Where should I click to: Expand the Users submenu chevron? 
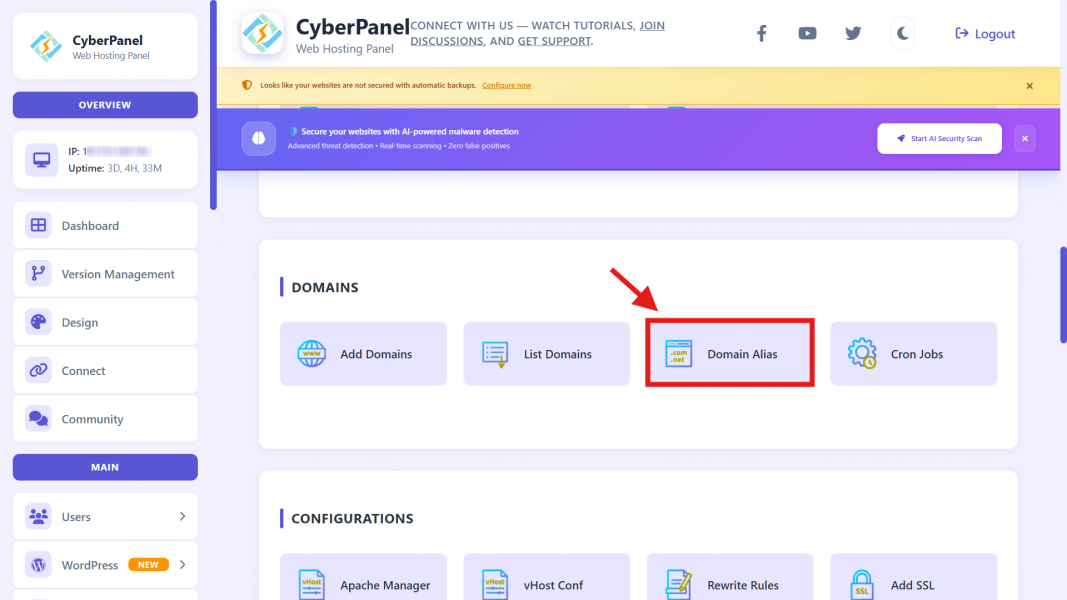coord(182,516)
